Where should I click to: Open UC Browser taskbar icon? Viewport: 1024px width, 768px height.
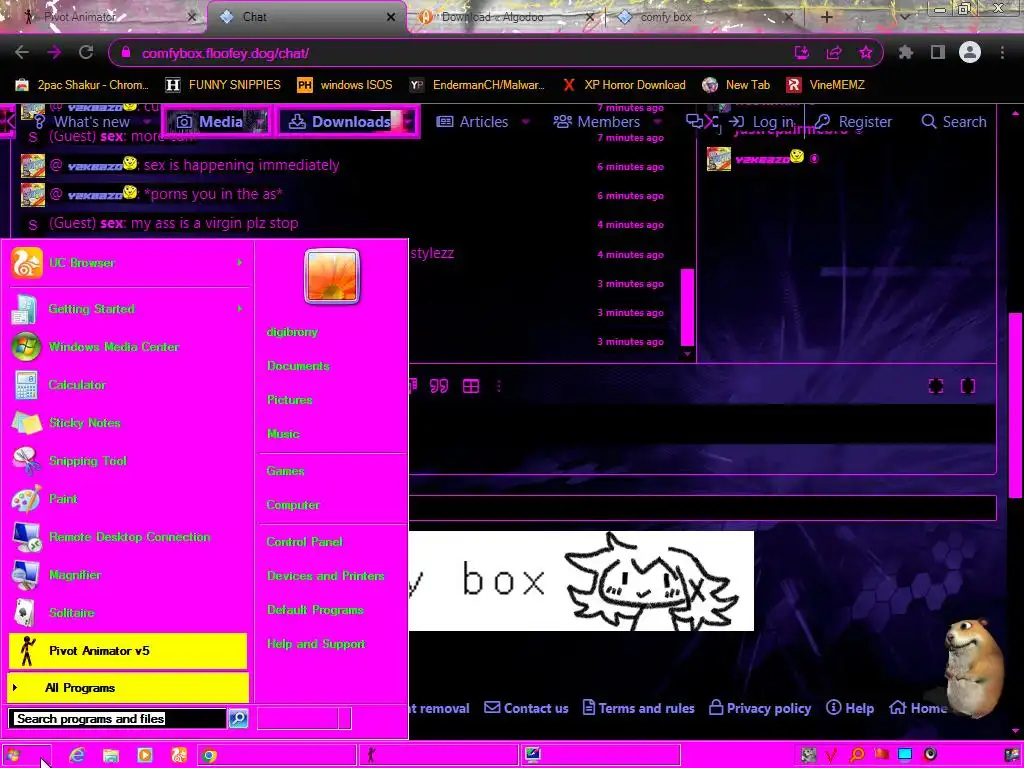(179, 755)
